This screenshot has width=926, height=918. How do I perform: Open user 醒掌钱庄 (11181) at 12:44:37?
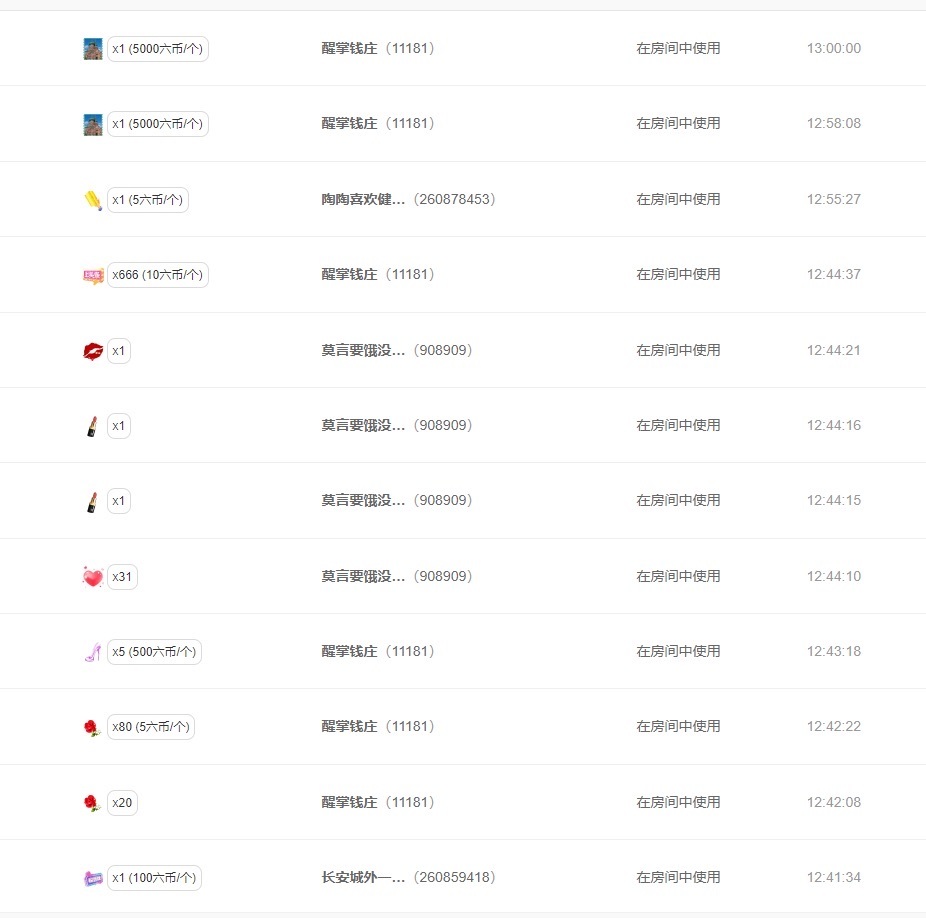[x=378, y=274]
